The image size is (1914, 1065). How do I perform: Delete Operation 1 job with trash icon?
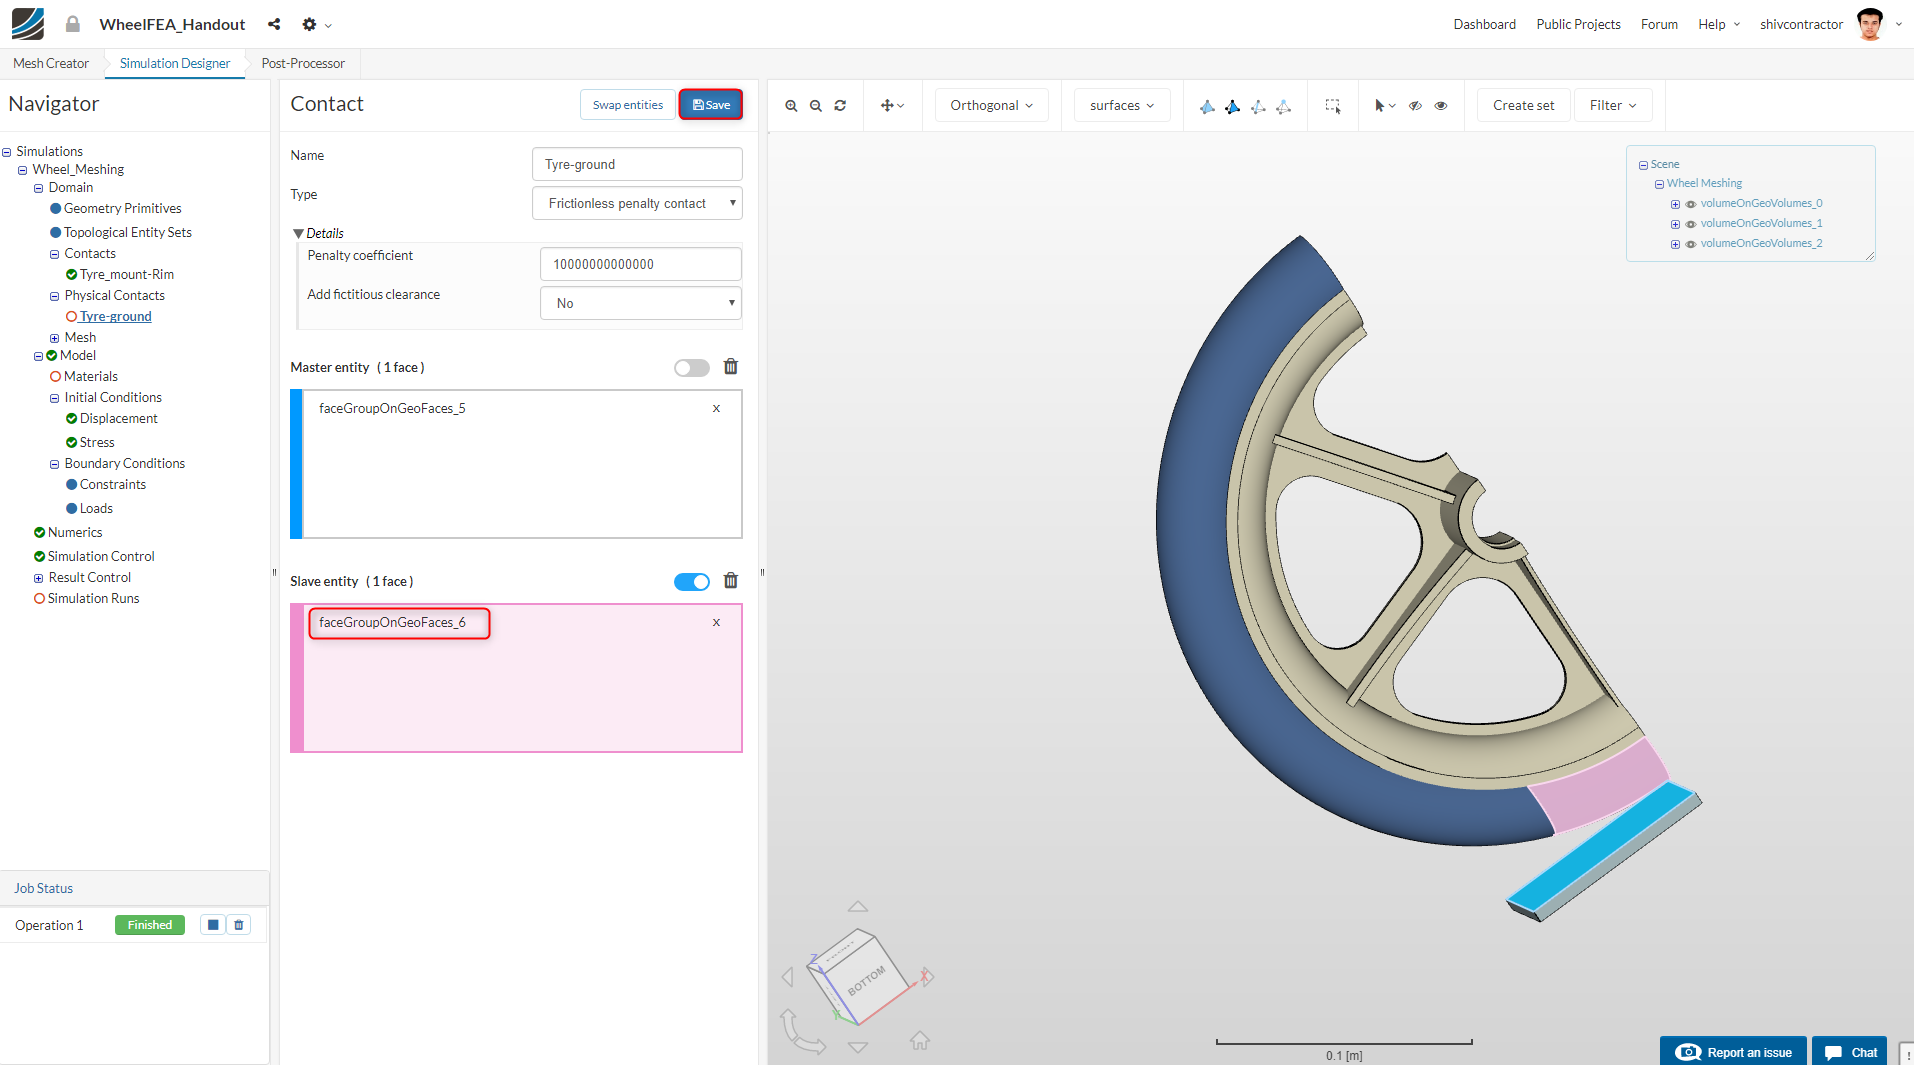coord(239,925)
